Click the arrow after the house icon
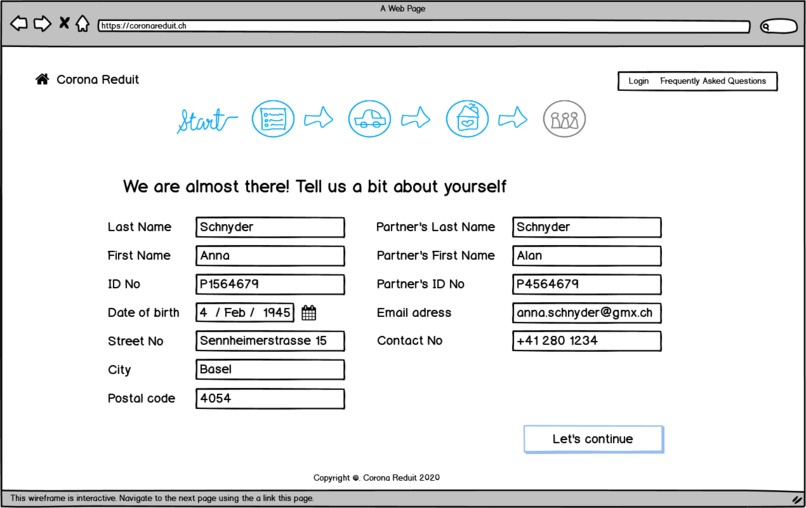This screenshot has height=508, width=806. [512, 118]
